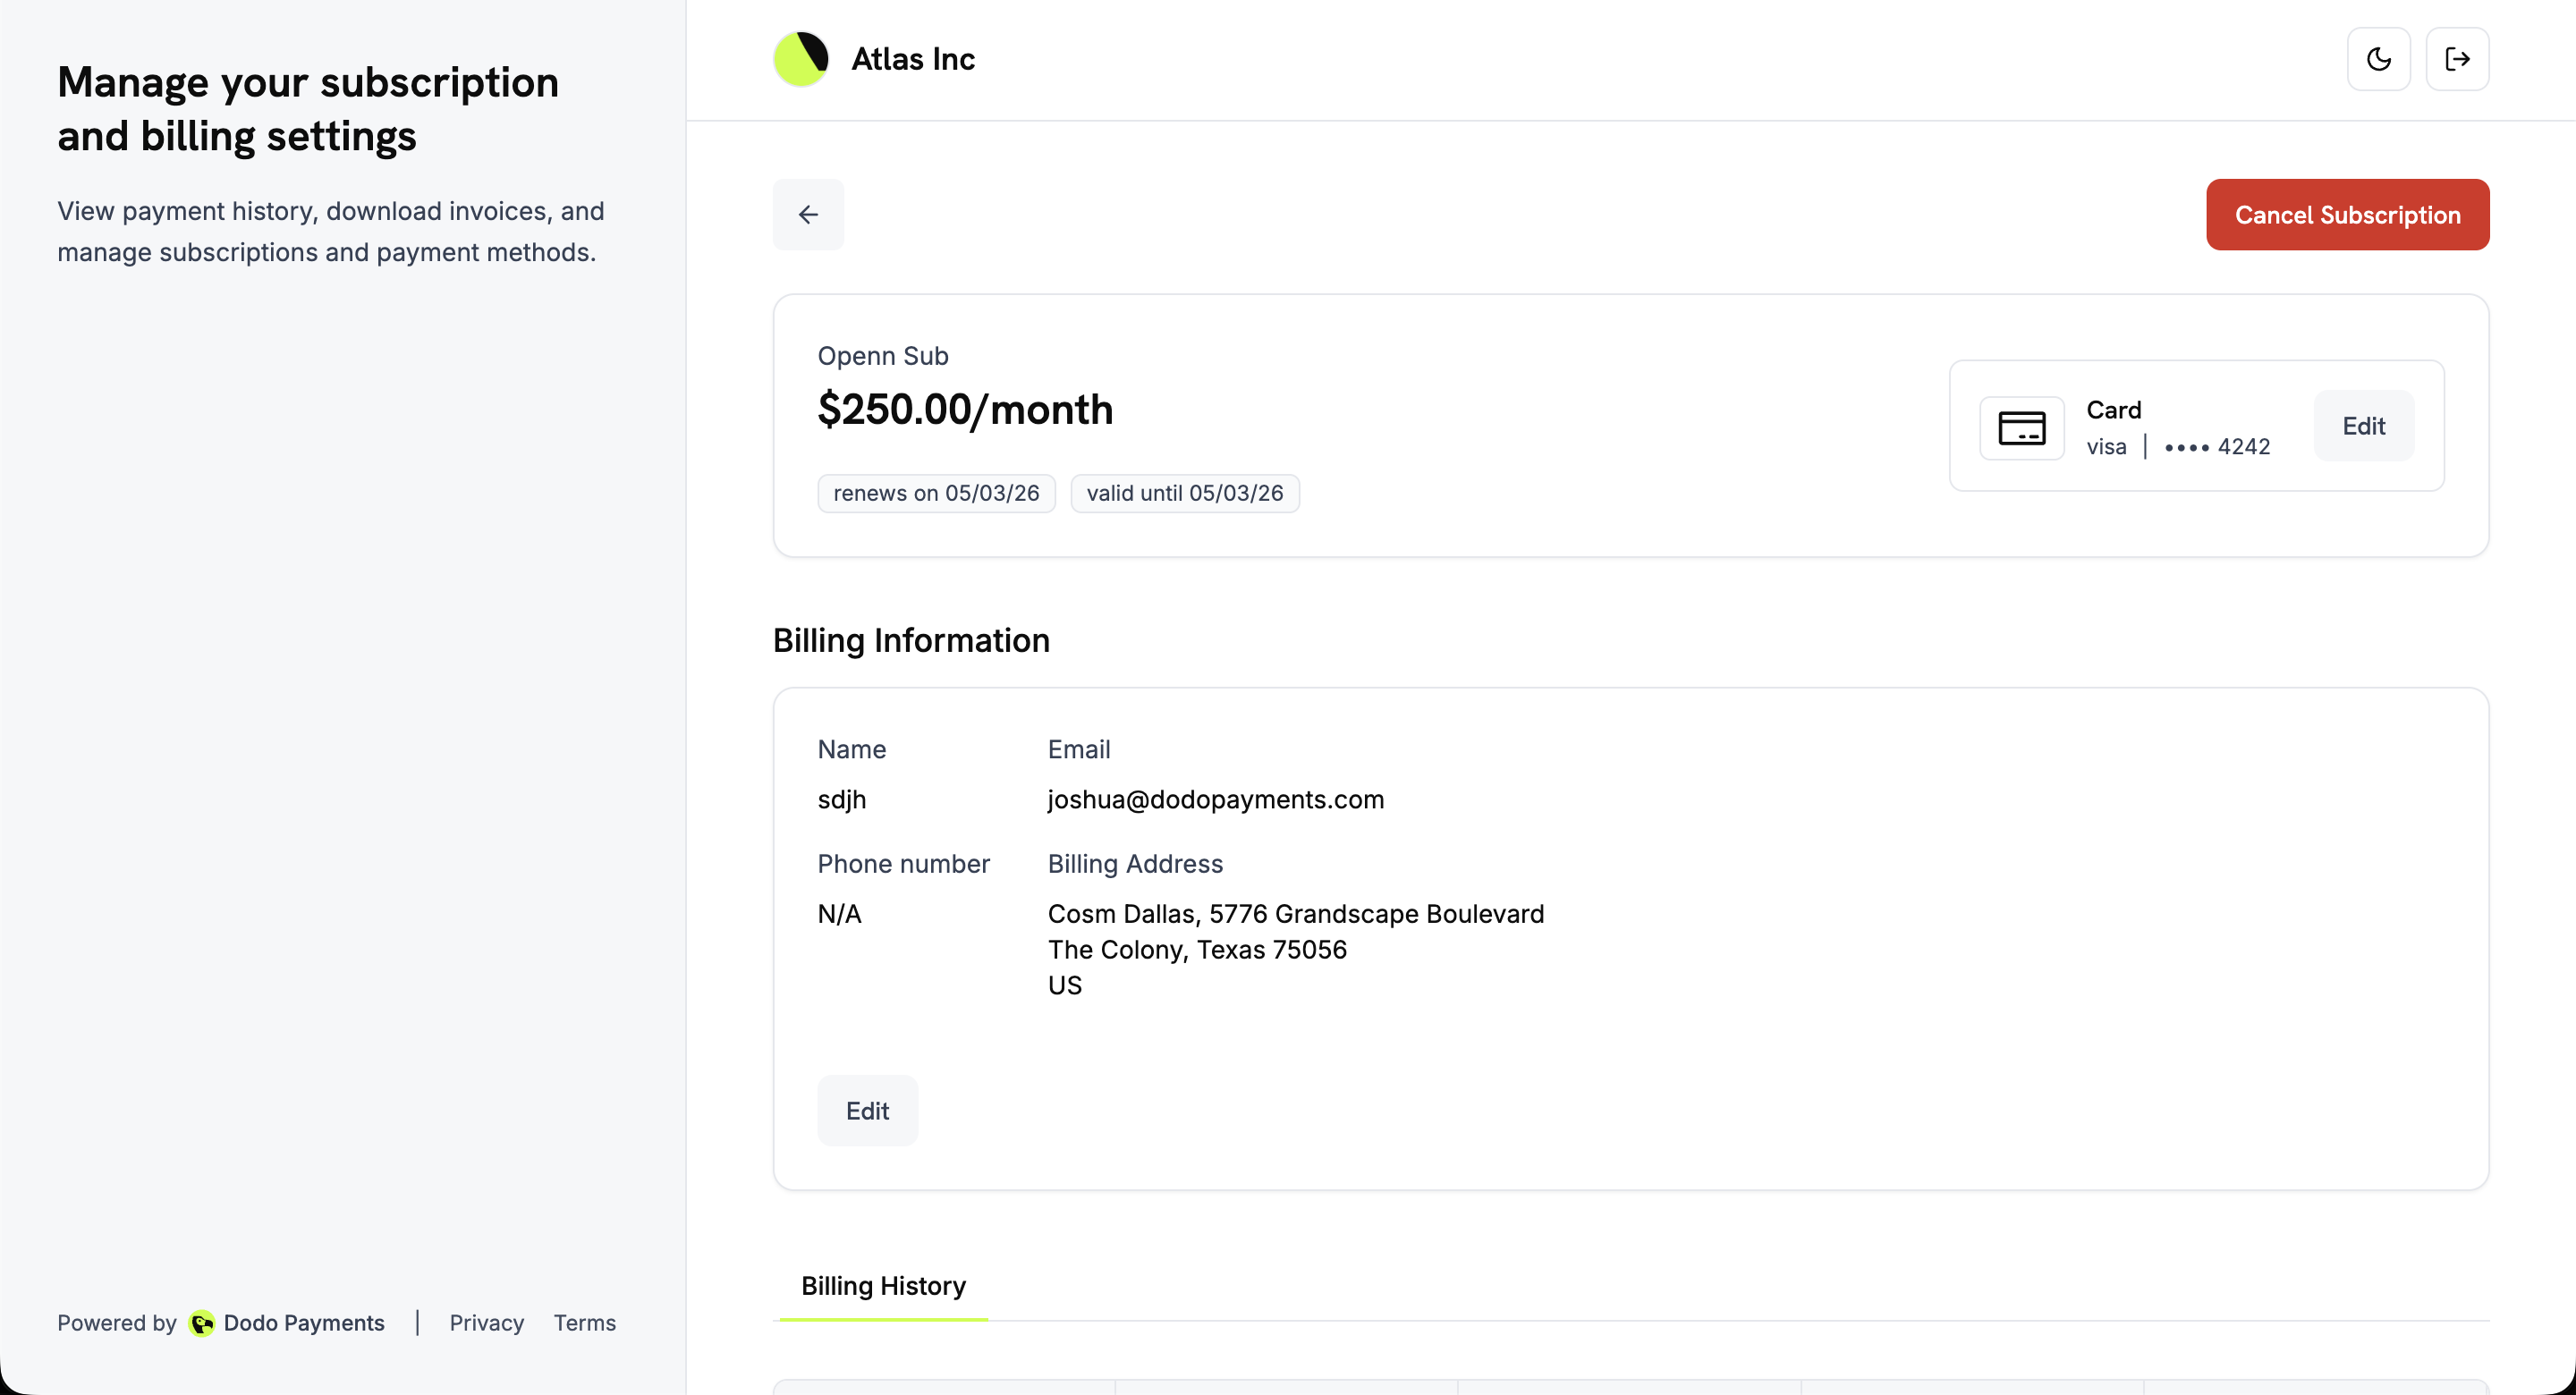Image resolution: width=2576 pixels, height=1395 pixels.
Task: Open the Privacy page
Action: click(487, 1322)
